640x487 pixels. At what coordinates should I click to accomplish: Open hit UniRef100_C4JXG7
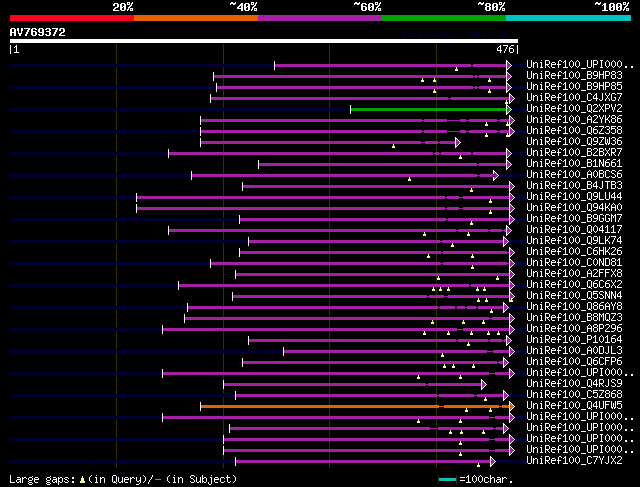pyautogui.click(x=574, y=98)
